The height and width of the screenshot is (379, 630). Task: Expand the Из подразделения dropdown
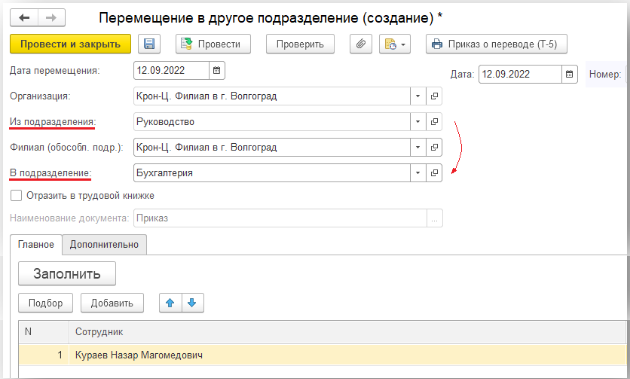[x=418, y=122]
